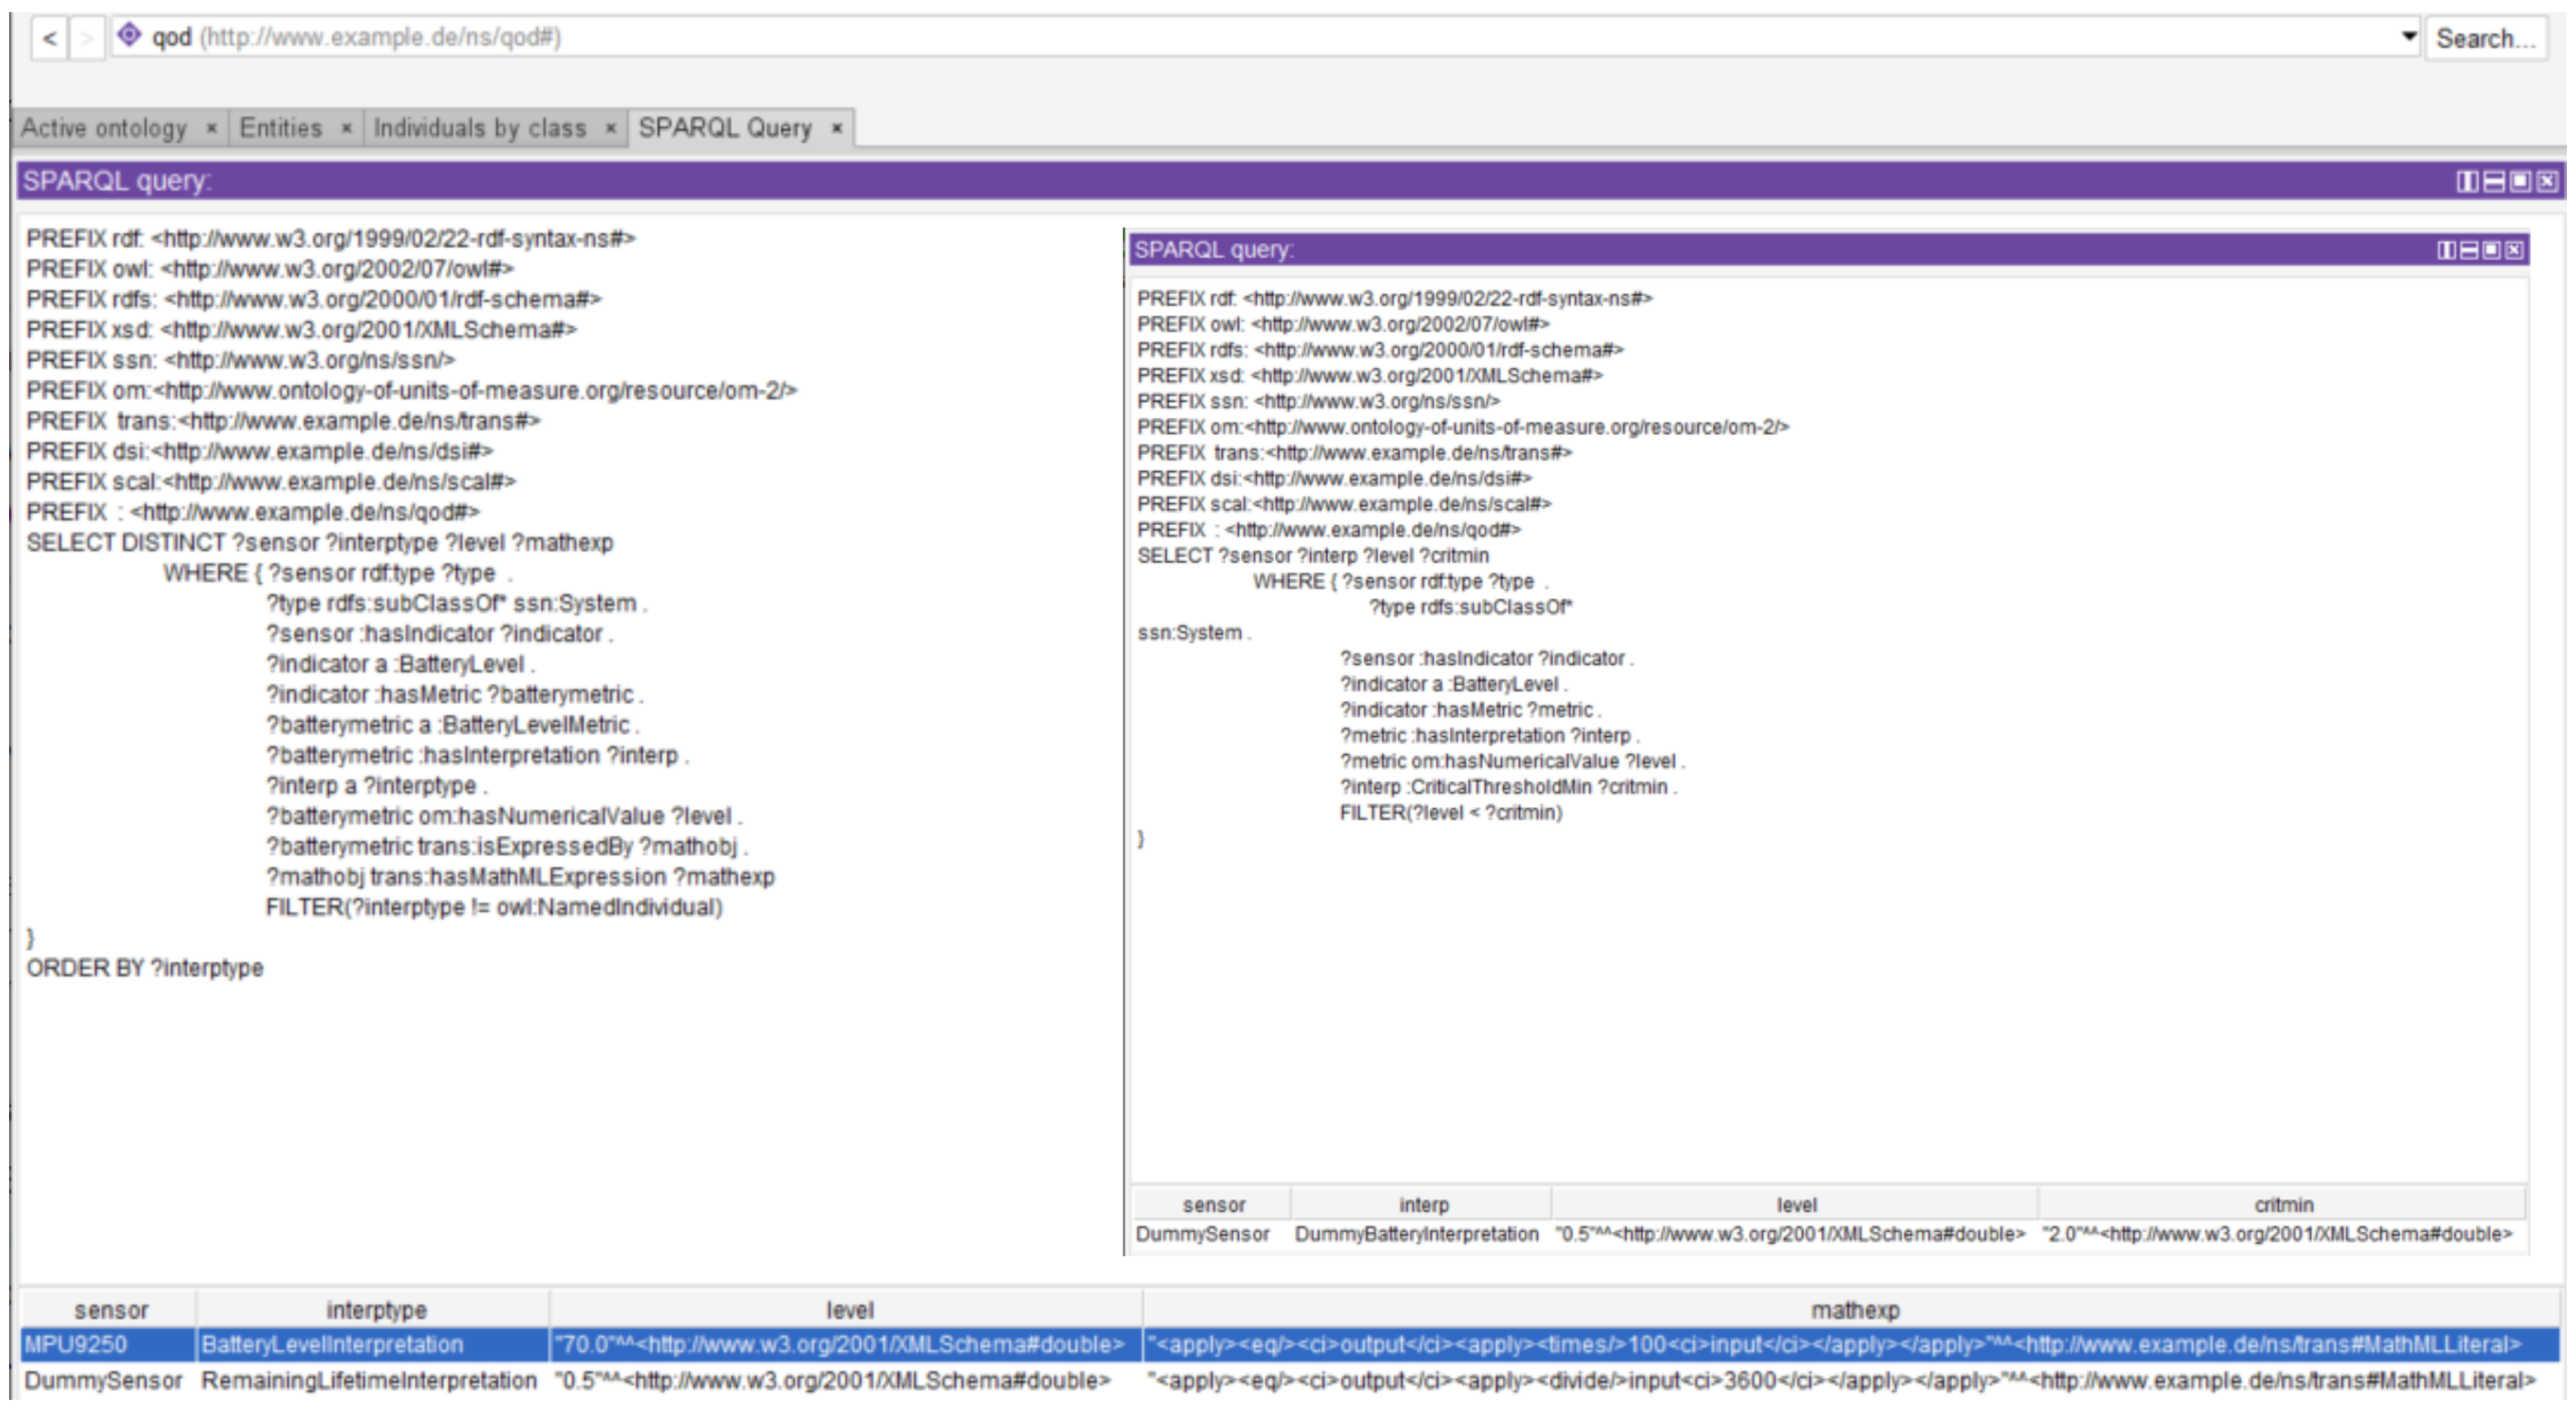Click the interptype column header
The width and height of the screenshot is (2576, 1409).
[375, 1309]
